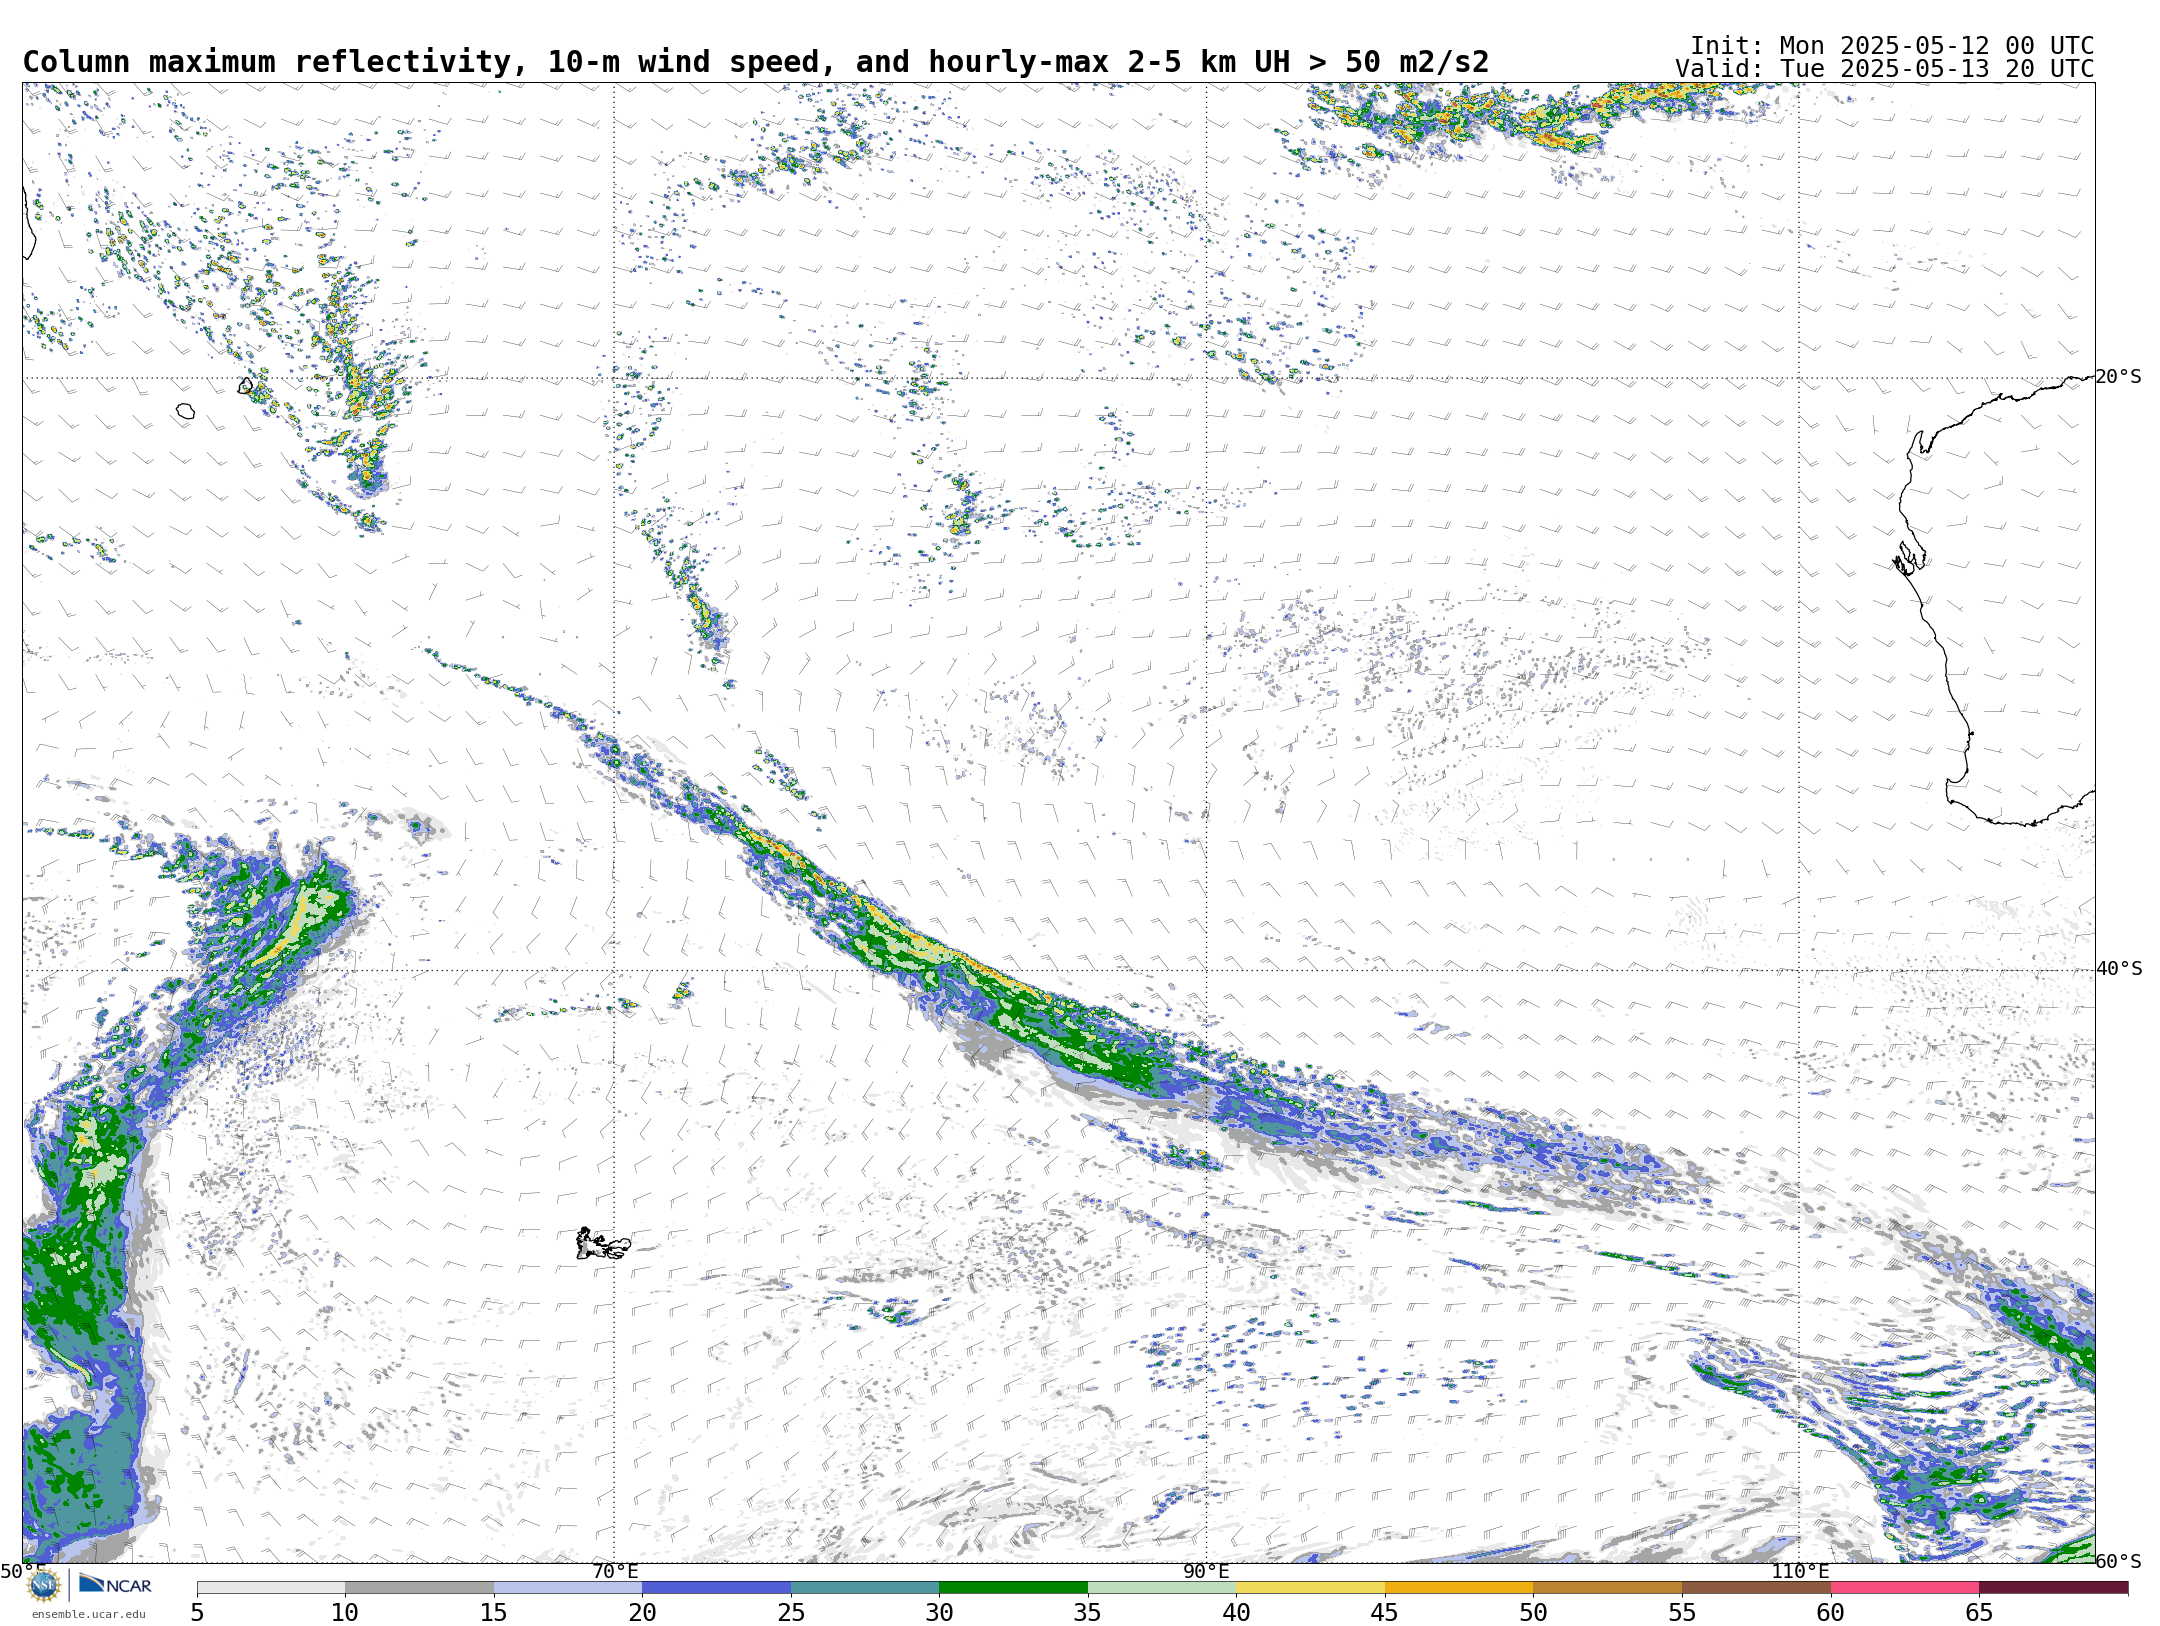Click the teal 25 dBZ color swatch
2160x1626 pixels.
coord(865,1588)
